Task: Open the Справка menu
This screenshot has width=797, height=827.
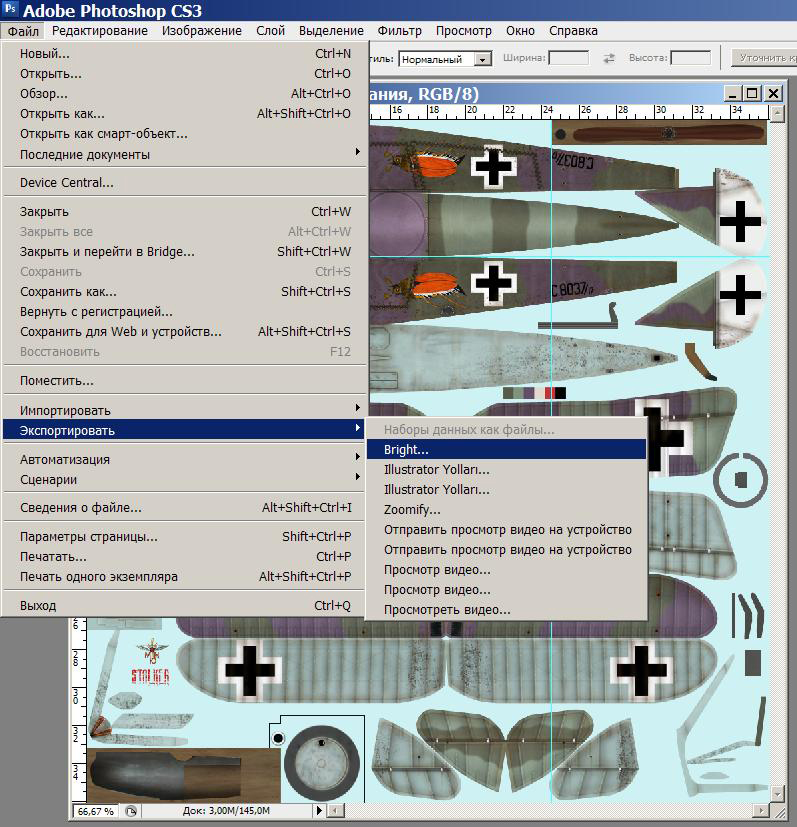Action: click(573, 31)
